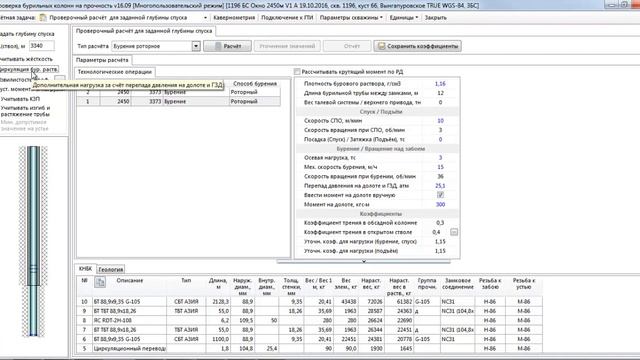Click cumulative weight 26624 in row 8

point(372,320)
